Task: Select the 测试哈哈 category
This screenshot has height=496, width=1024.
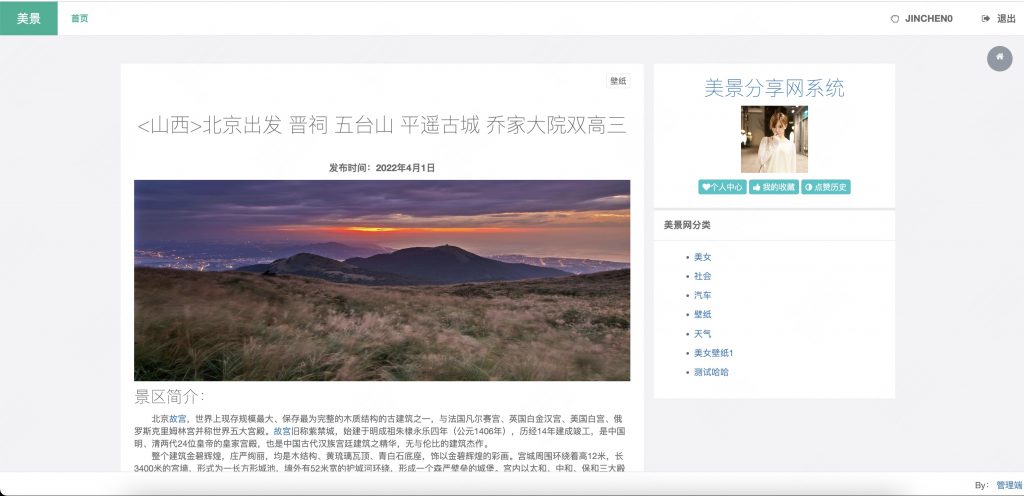Action: [x=711, y=372]
